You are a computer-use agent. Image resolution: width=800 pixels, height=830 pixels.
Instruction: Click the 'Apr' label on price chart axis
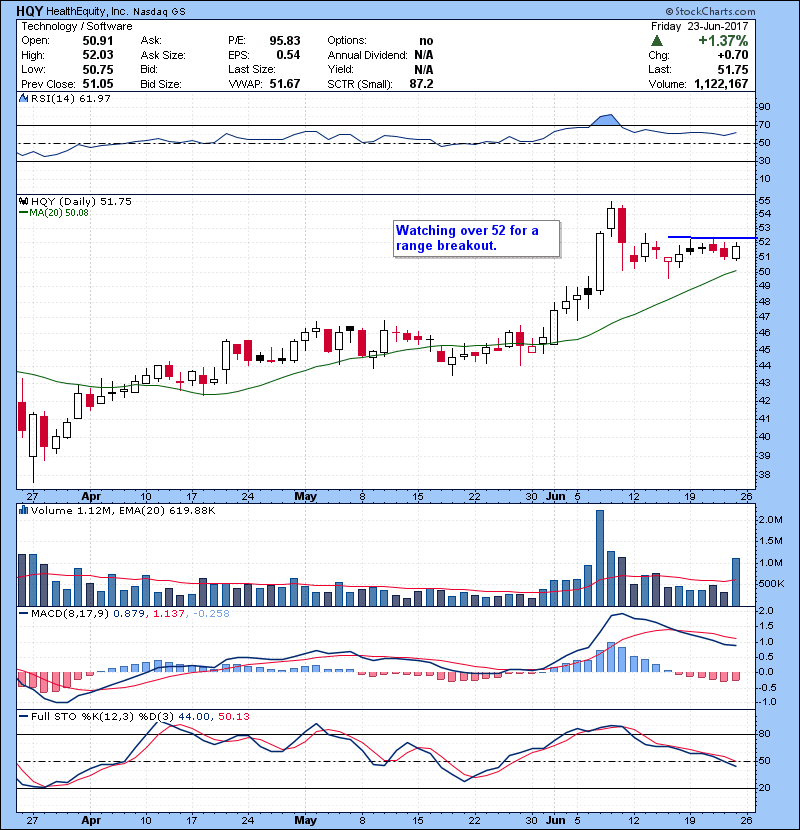[x=91, y=496]
